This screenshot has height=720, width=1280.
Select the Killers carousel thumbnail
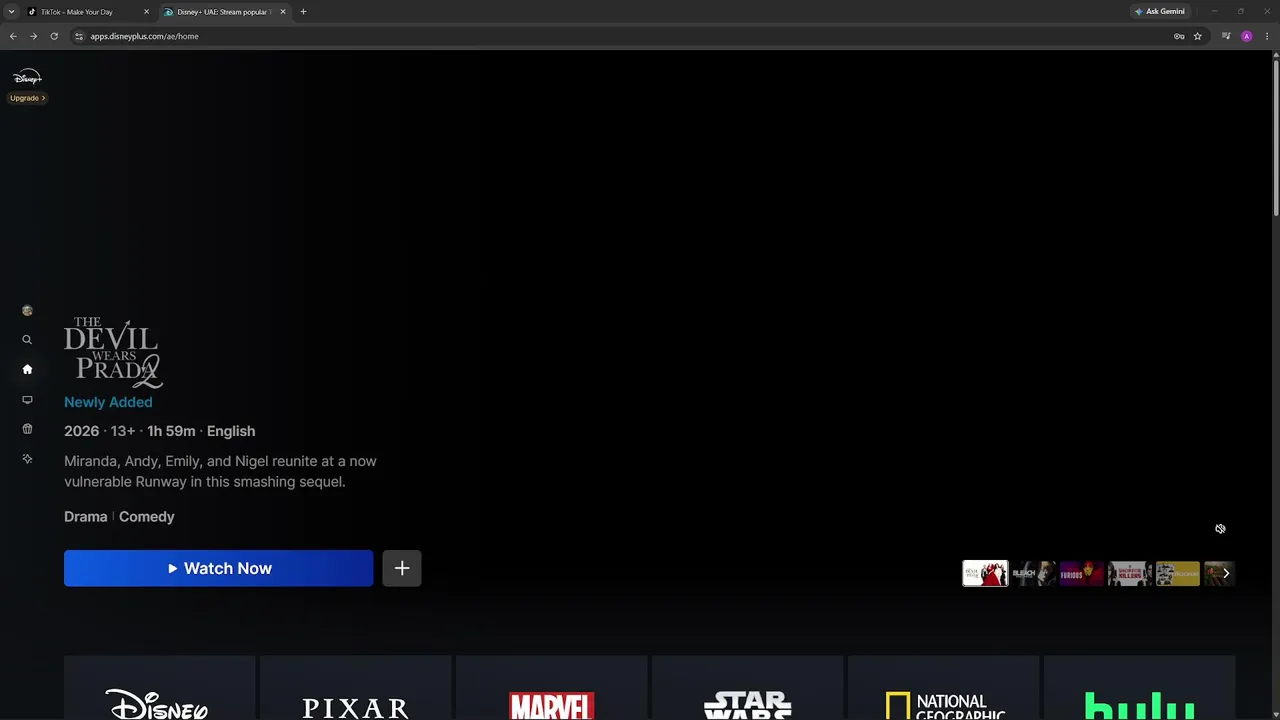tap(1129, 573)
